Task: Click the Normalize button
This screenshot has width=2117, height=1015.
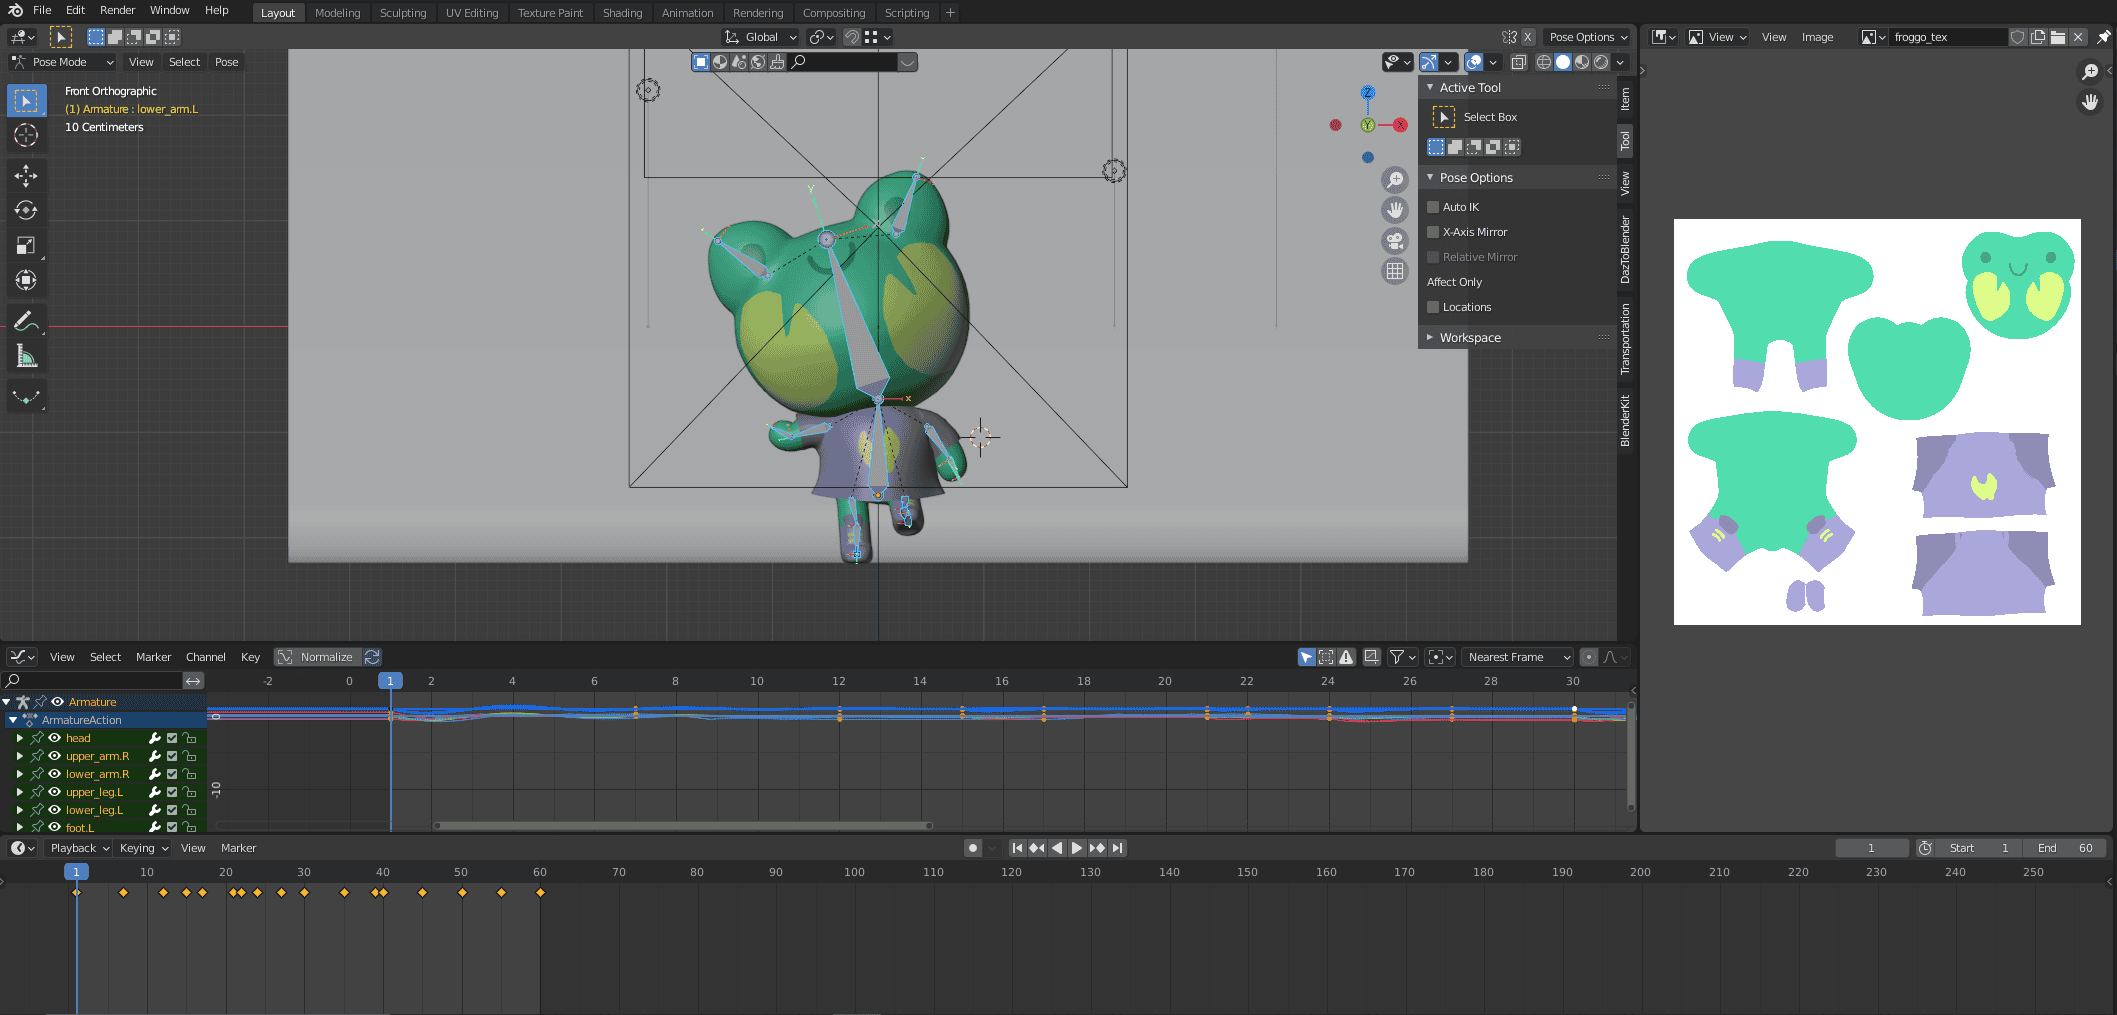Action: coord(317,657)
